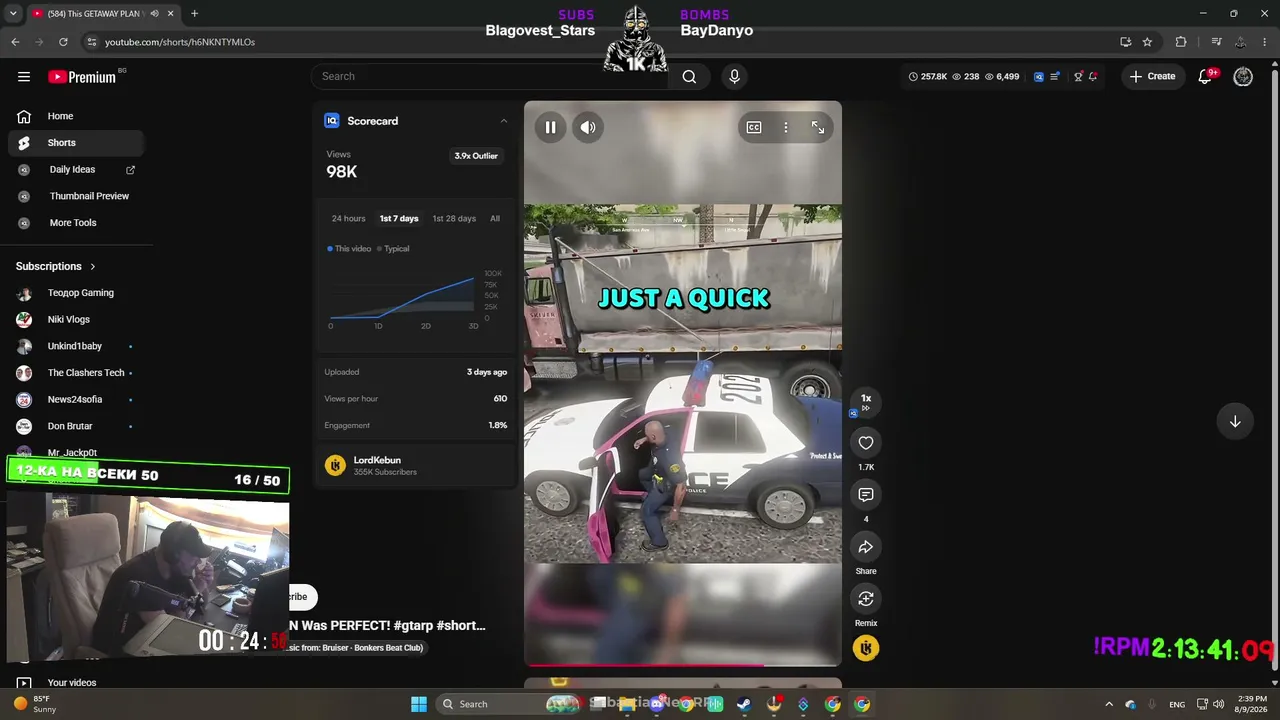The image size is (1280, 720).
Task: Open Niki Vlogs subscription
Action: (76, 319)
